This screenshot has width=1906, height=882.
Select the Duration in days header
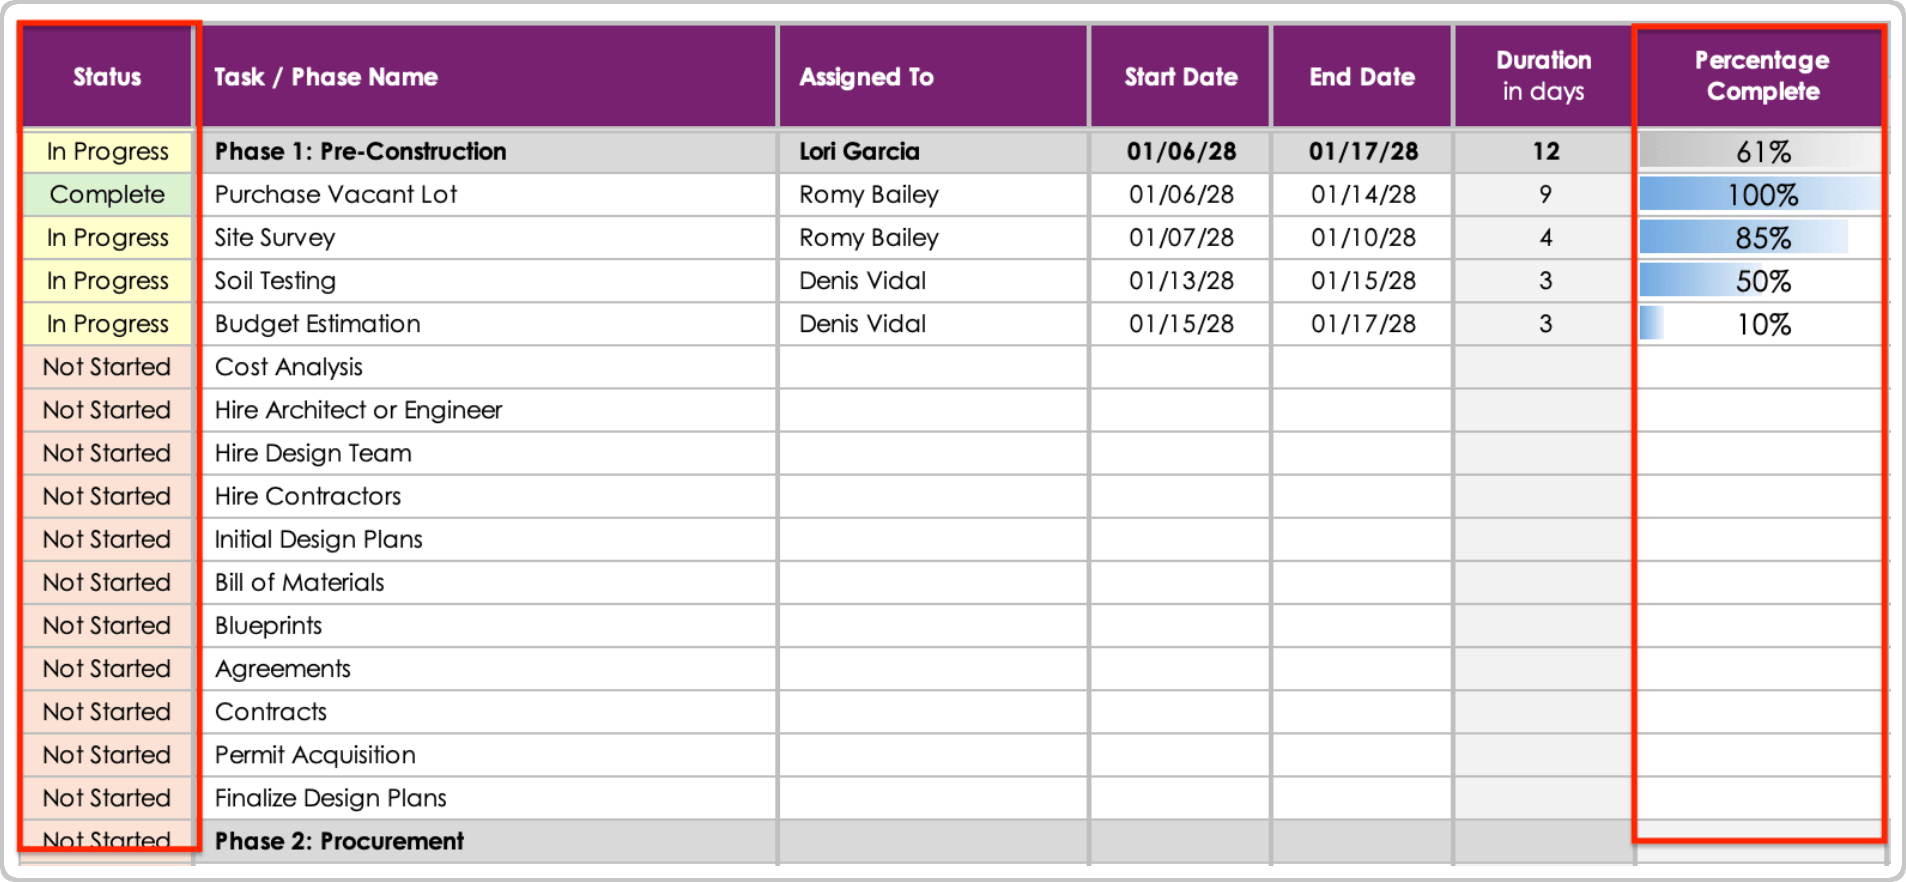pyautogui.click(x=1543, y=76)
